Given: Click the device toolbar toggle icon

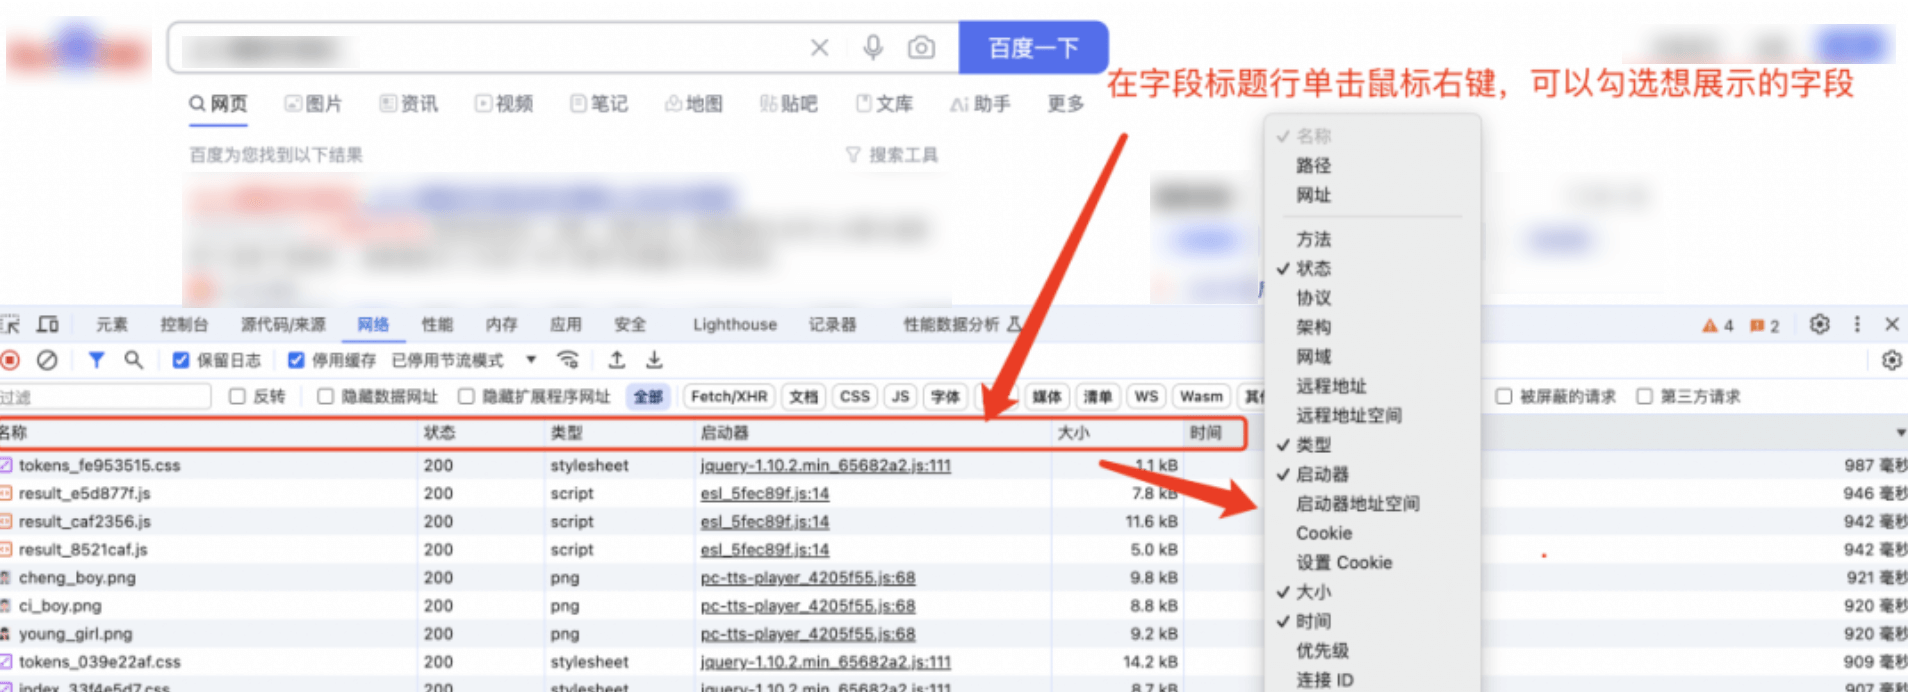Looking at the screenshot, I should [47, 324].
